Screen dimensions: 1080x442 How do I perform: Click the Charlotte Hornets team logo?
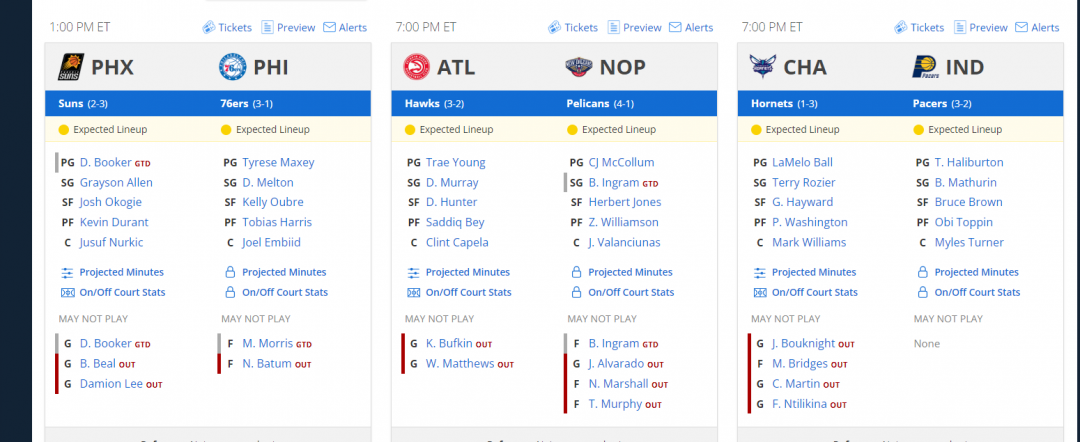(762, 67)
